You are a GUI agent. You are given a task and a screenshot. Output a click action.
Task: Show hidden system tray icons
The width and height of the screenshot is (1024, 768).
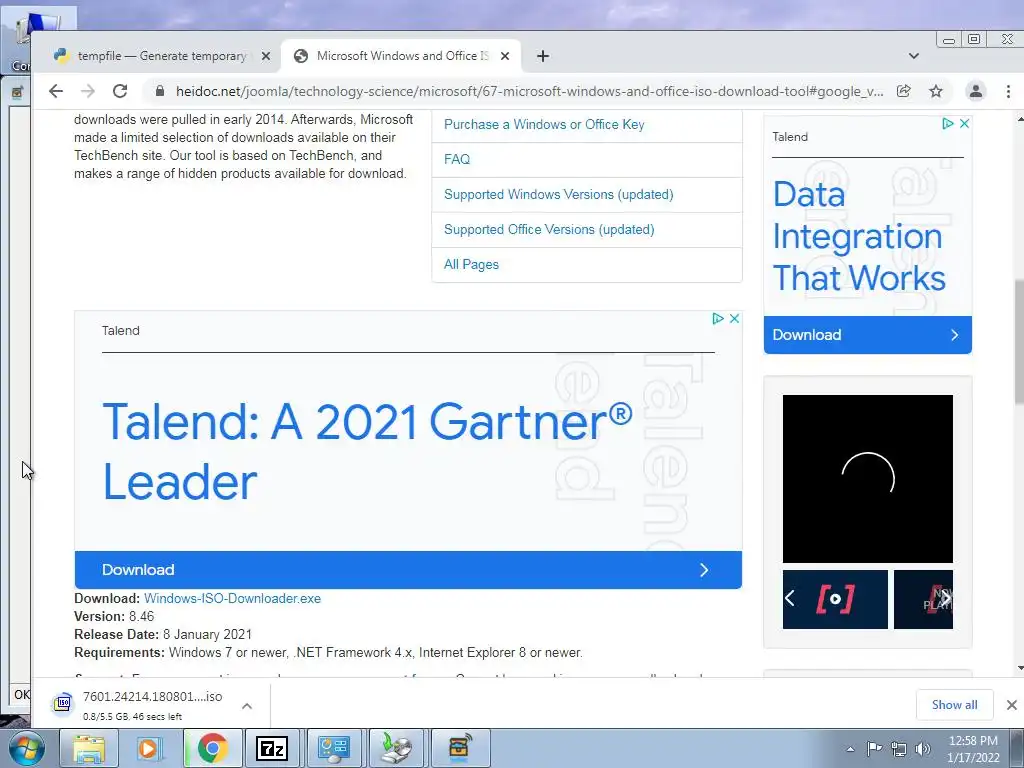pos(850,749)
